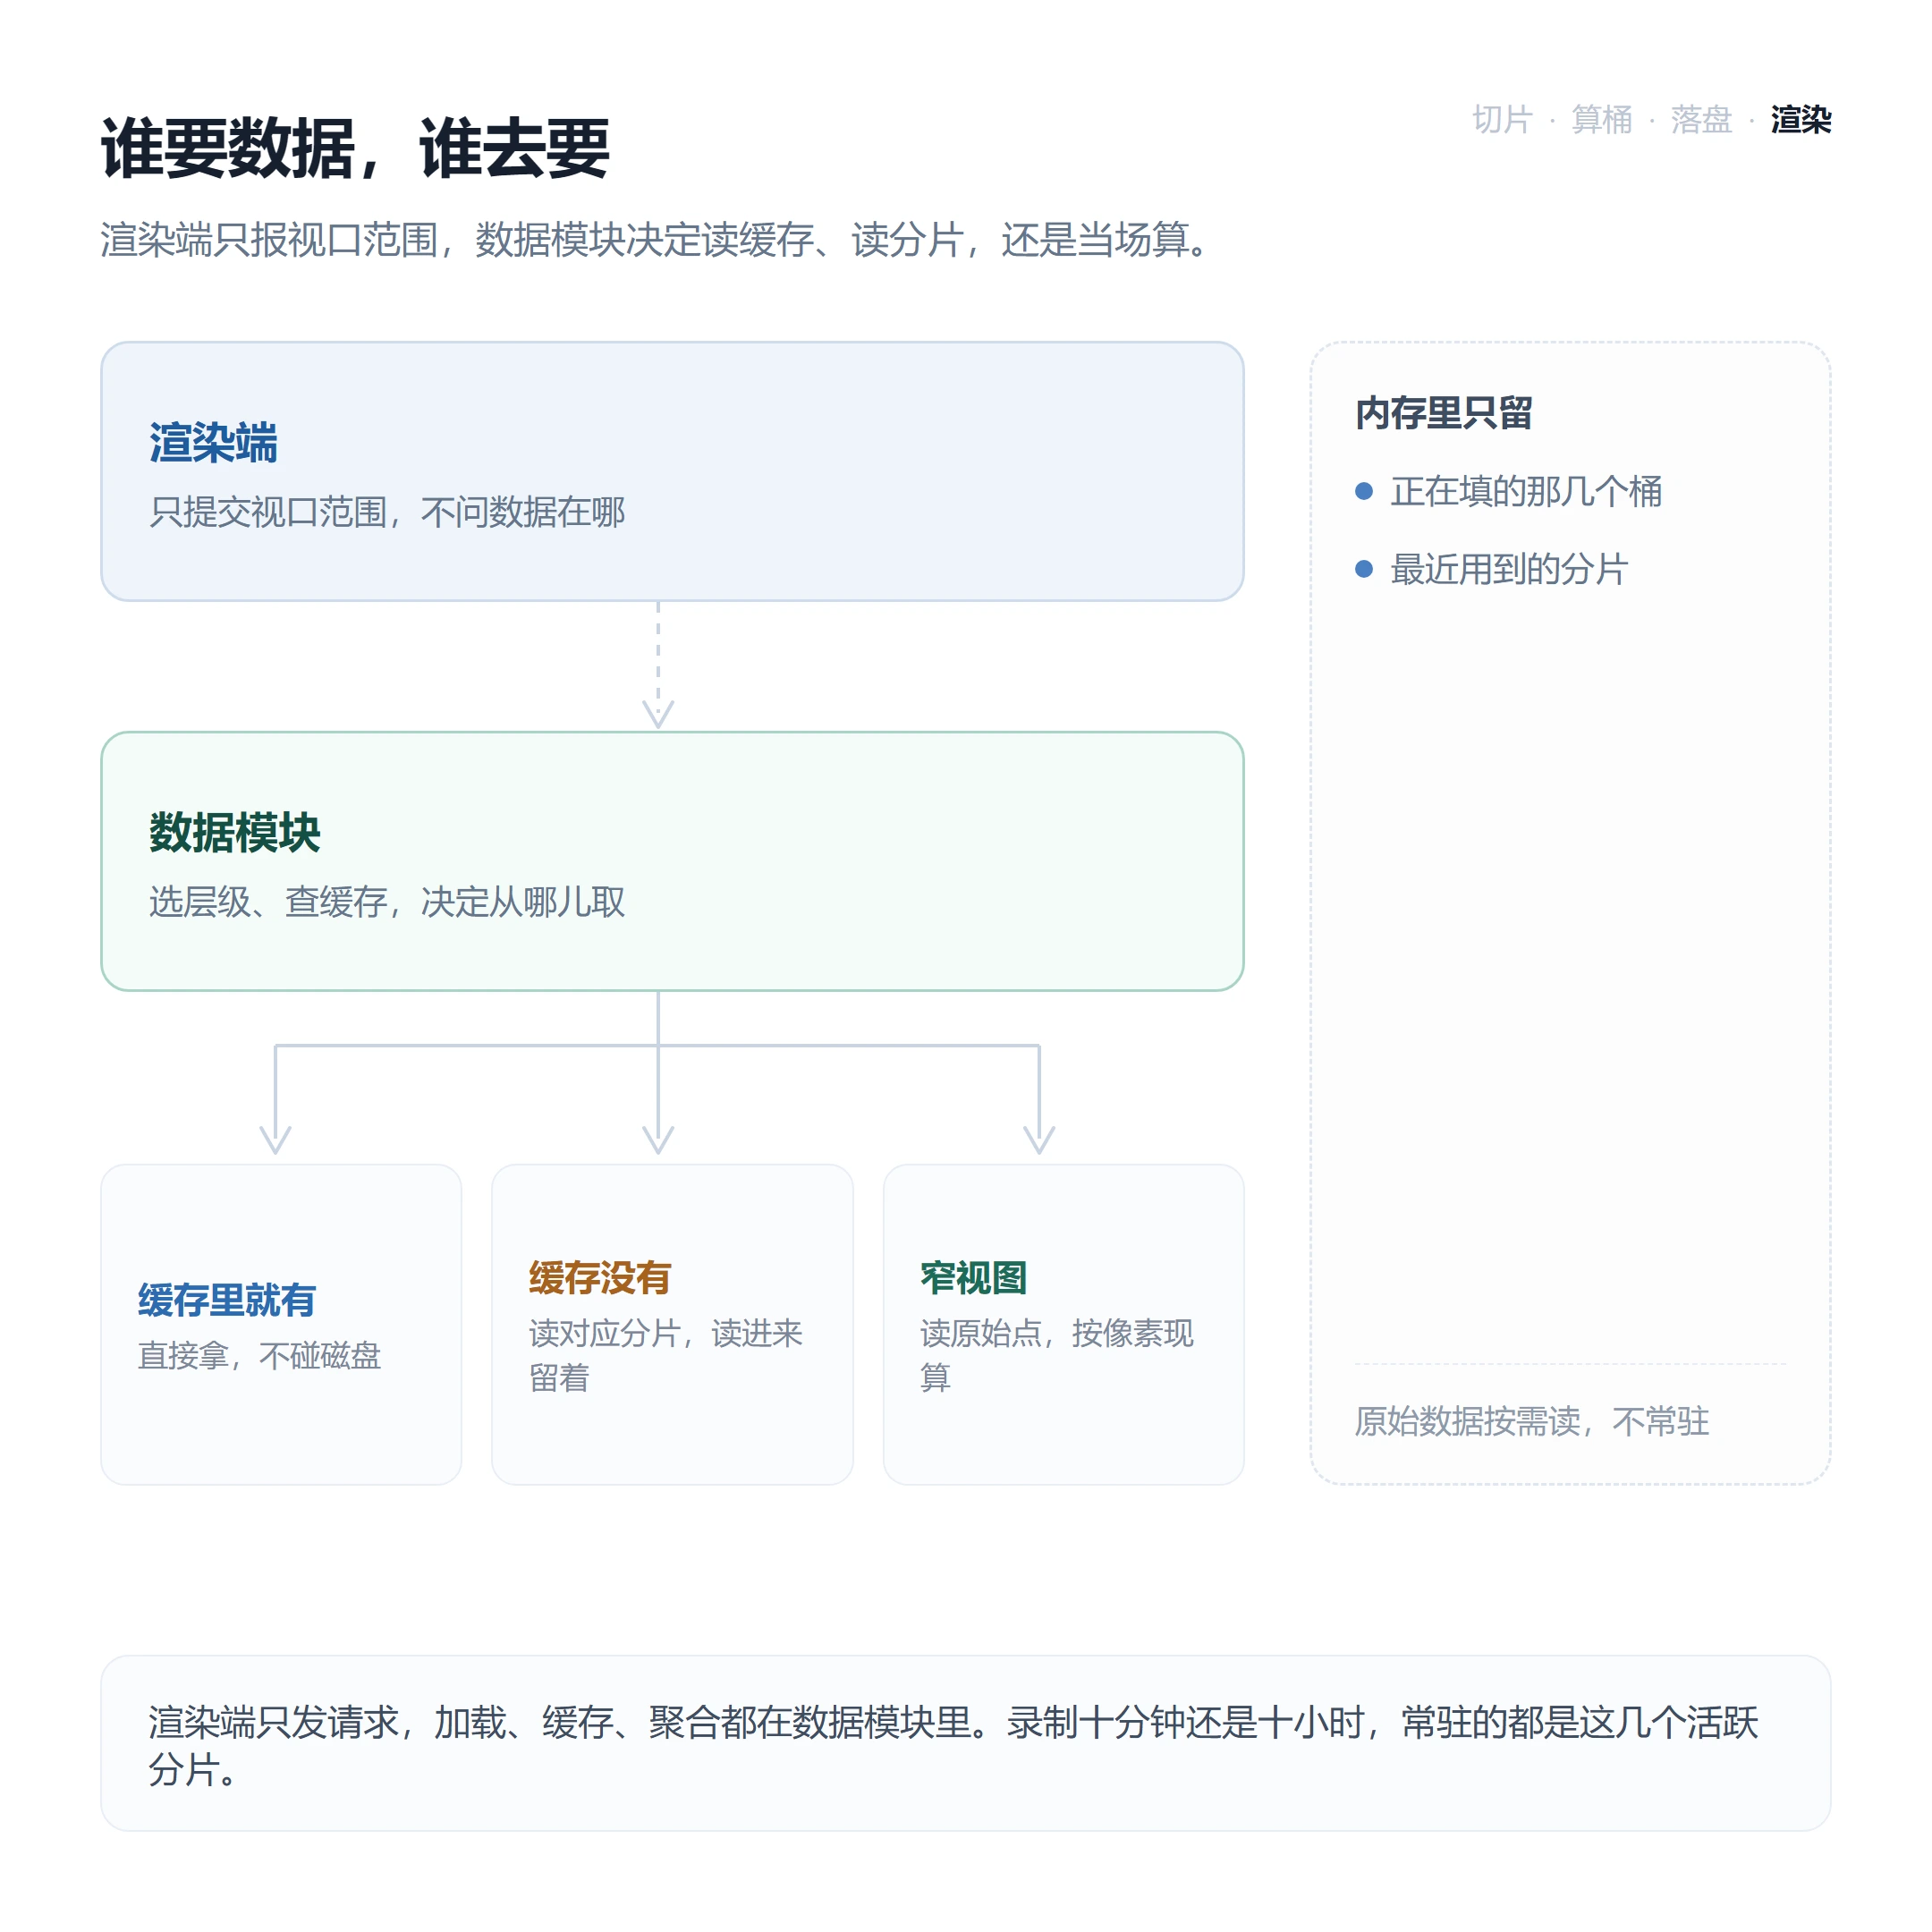Click the 渲染端 box heading
This screenshot has height=1932, width=1932.
(x=213, y=443)
